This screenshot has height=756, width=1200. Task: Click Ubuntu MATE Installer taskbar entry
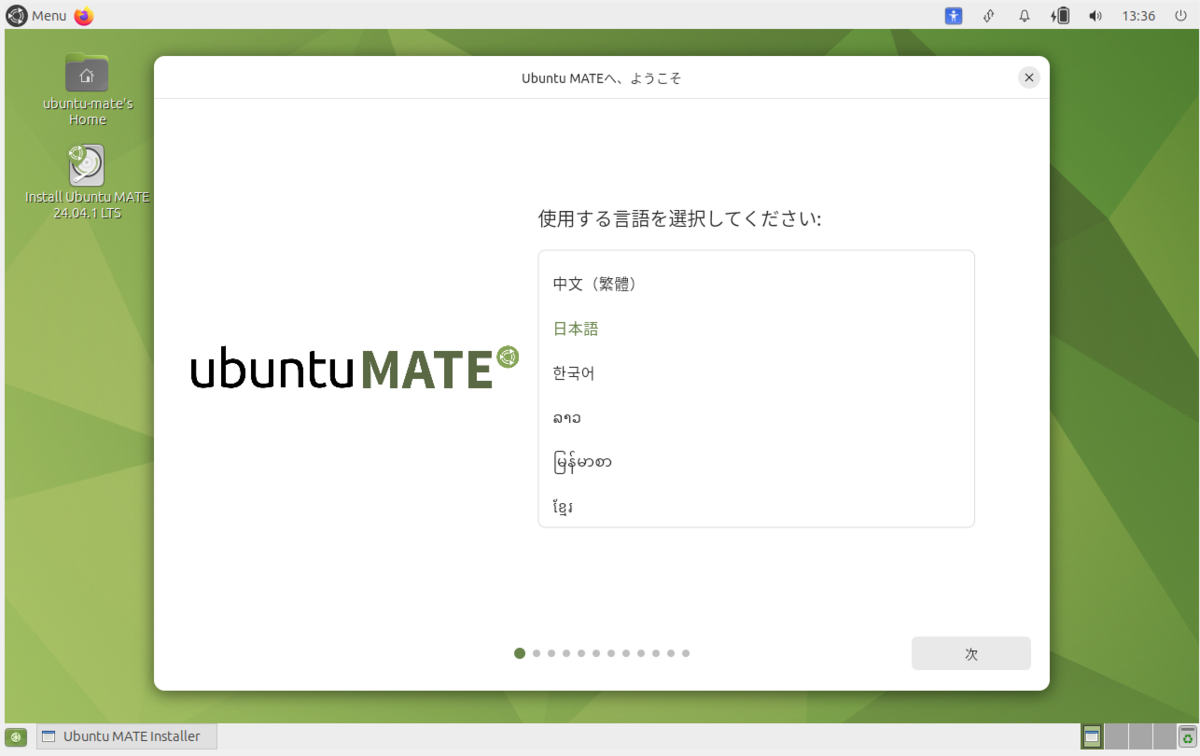click(127, 737)
